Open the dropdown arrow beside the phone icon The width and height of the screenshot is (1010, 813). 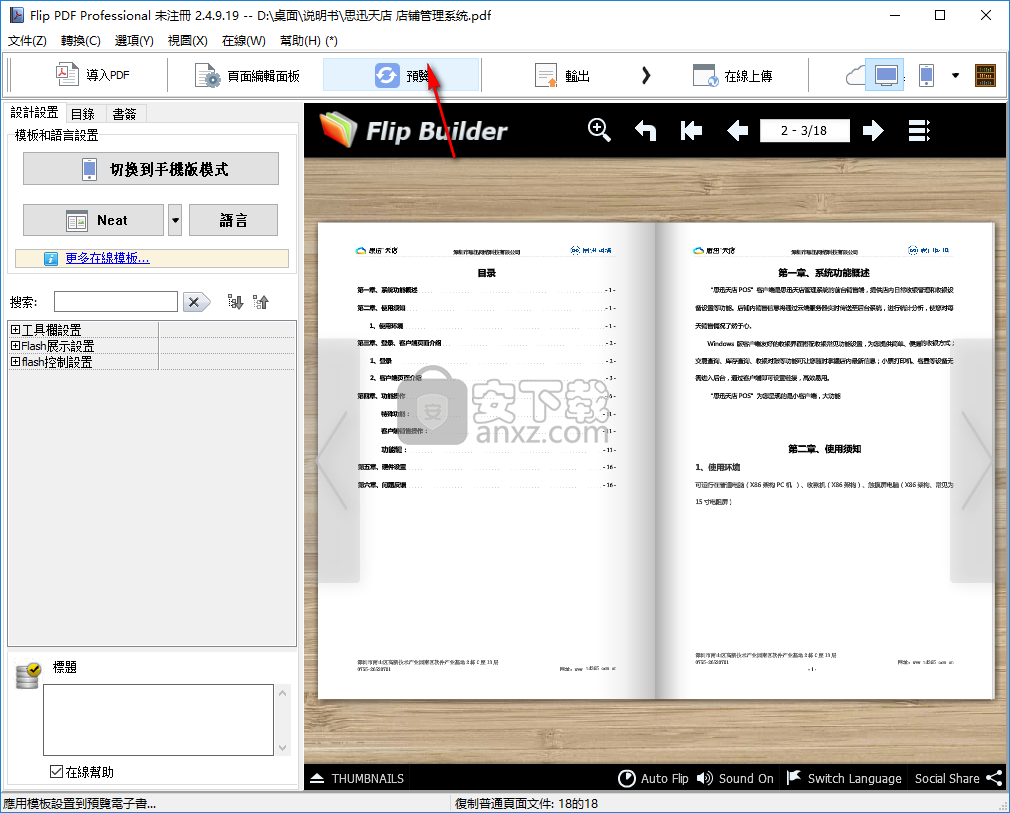coord(955,75)
